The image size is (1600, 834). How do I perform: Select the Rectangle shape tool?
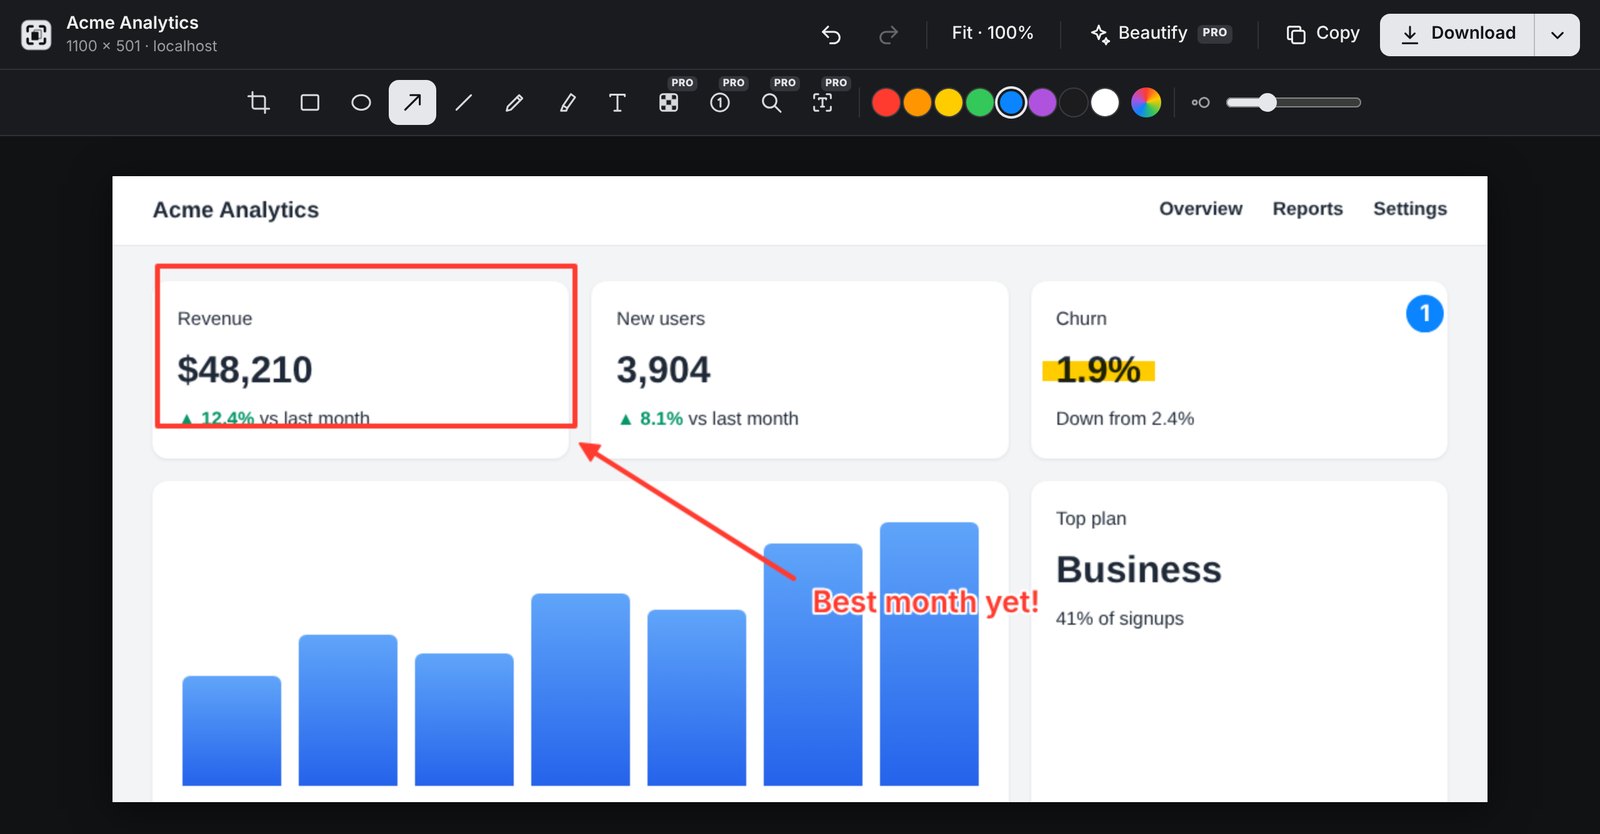310,102
